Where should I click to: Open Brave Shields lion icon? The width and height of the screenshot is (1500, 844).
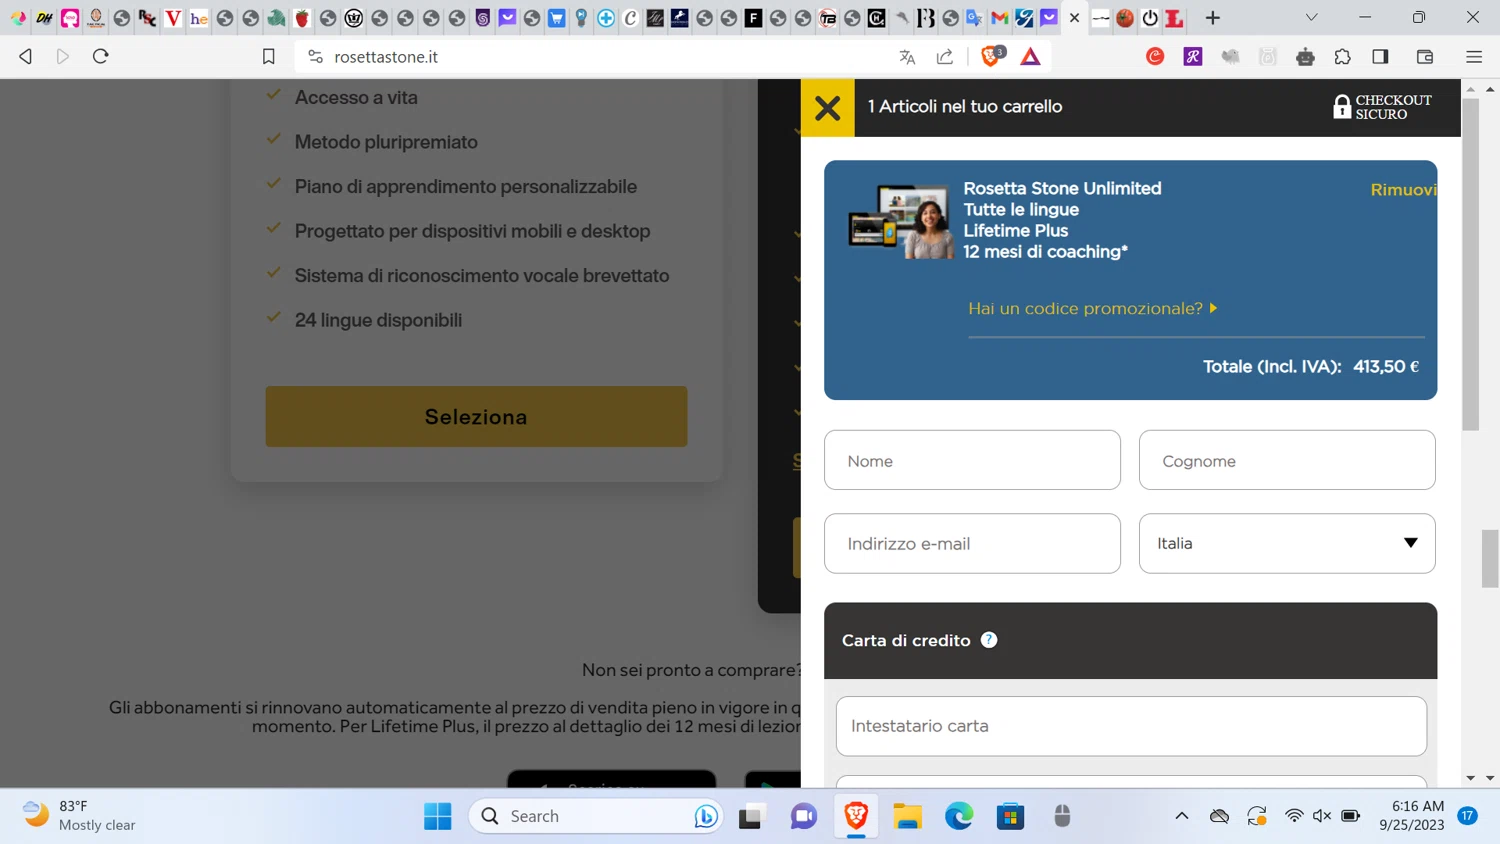click(992, 57)
